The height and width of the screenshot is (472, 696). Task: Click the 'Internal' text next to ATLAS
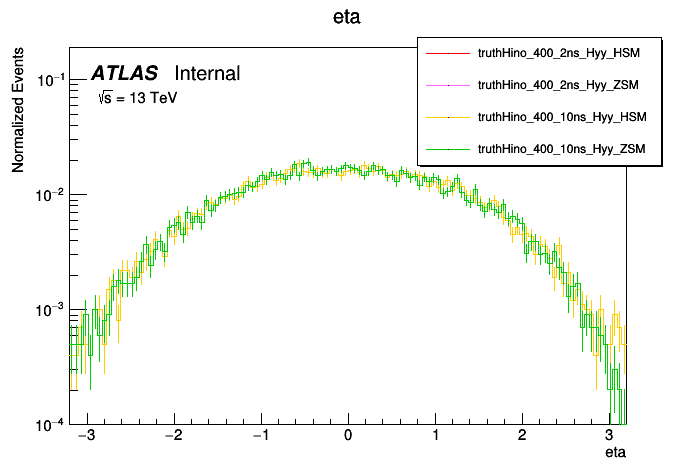coord(207,73)
